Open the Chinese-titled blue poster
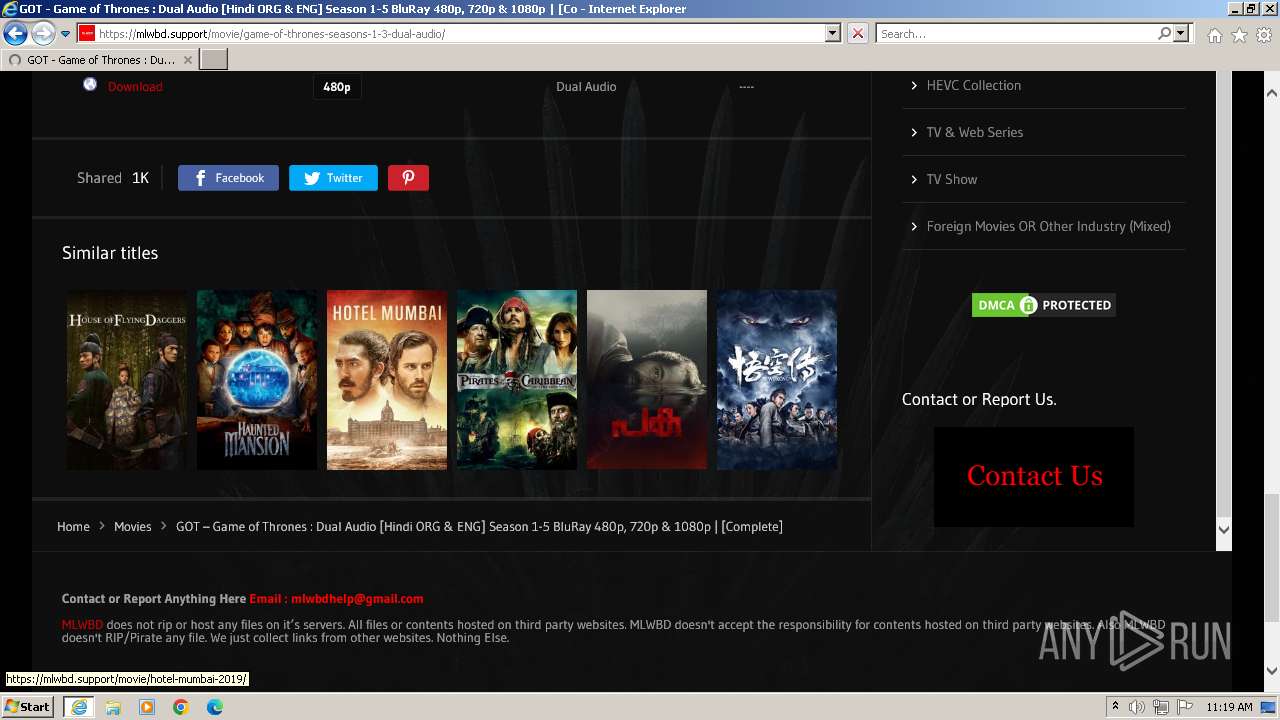 tap(777, 380)
